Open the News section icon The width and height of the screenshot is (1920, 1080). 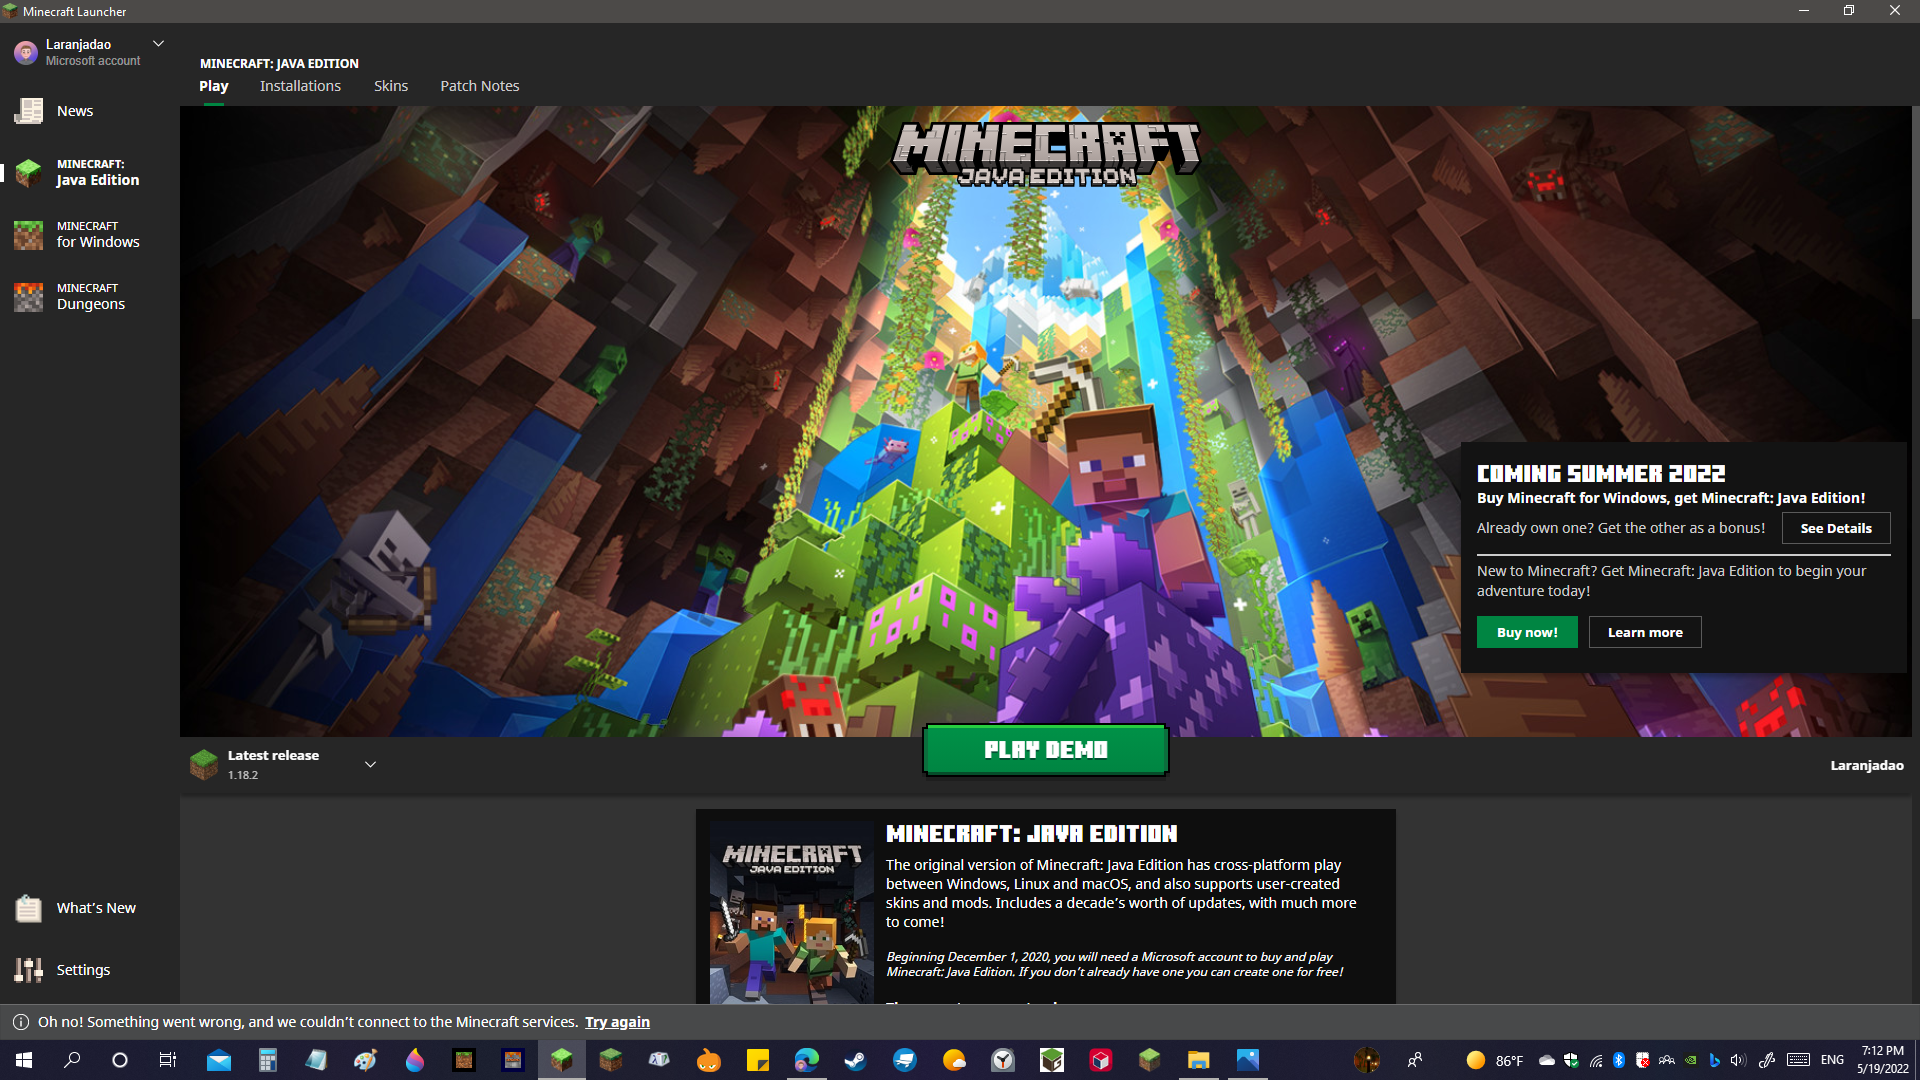pyautogui.click(x=28, y=111)
